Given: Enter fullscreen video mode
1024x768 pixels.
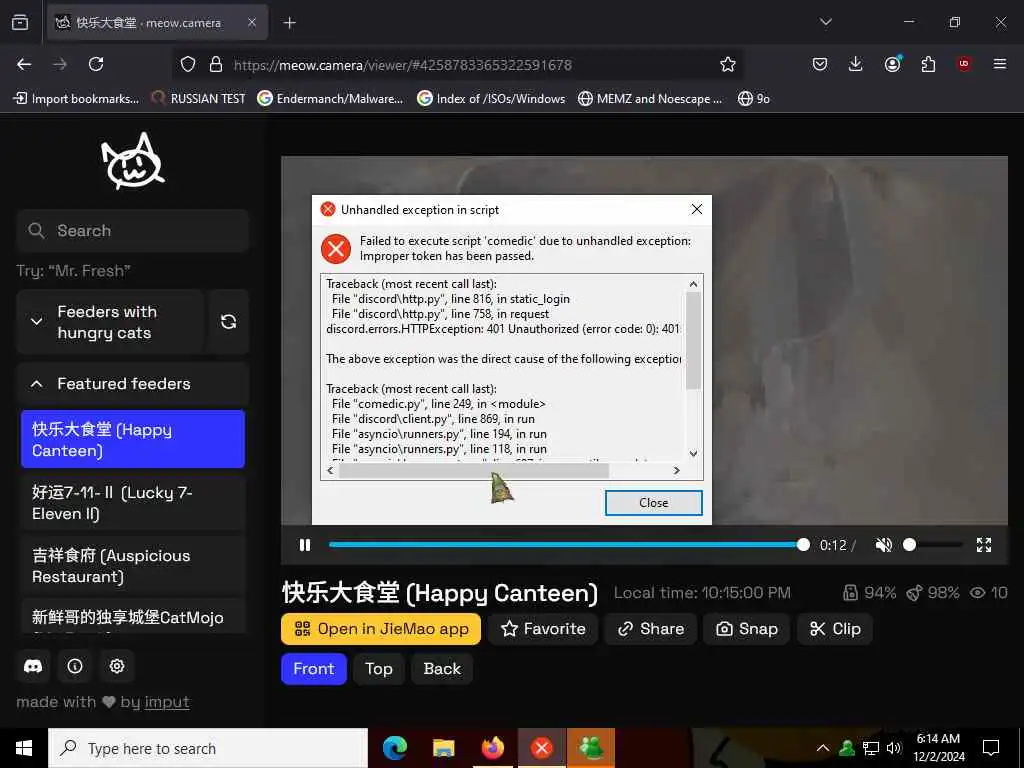Looking at the screenshot, I should click(984, 545).
